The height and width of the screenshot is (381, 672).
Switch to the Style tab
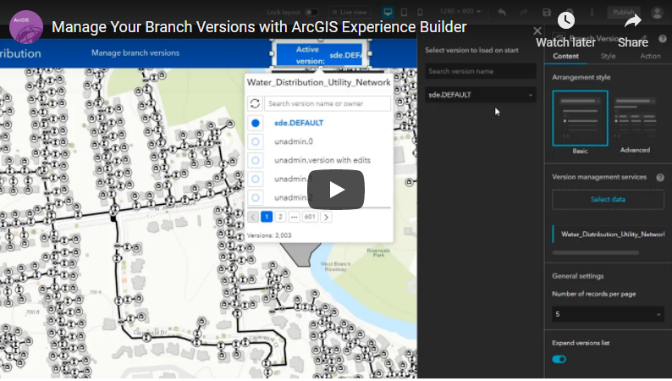(608, 56)
